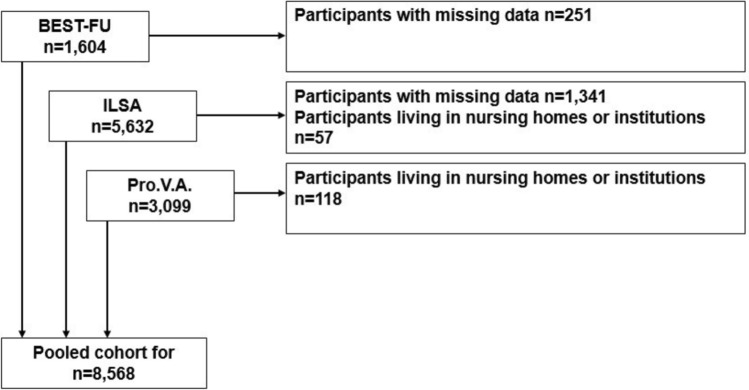Click the middle downward arrowhead above pooled cohort
Screen dimensions: 749x390
[x=66, y=333]
